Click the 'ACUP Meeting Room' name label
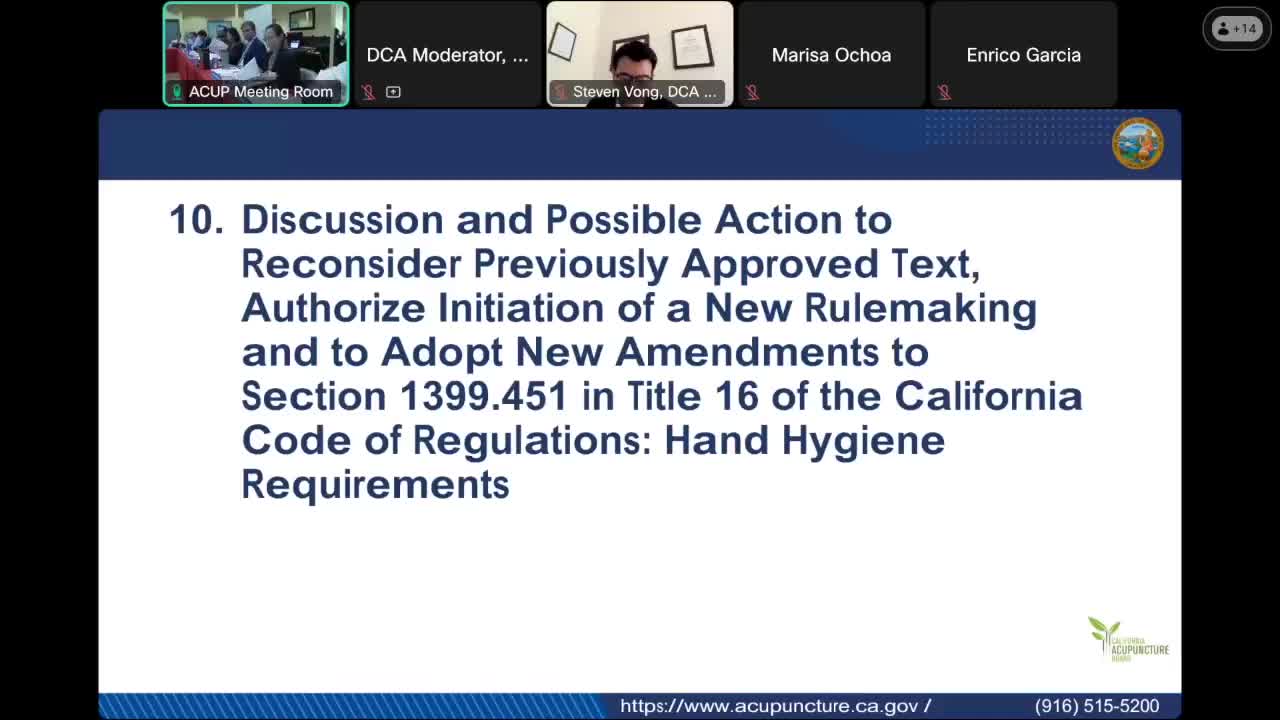Image resolution: width=1280 pixels, height=720 pixels. point(261,92)
